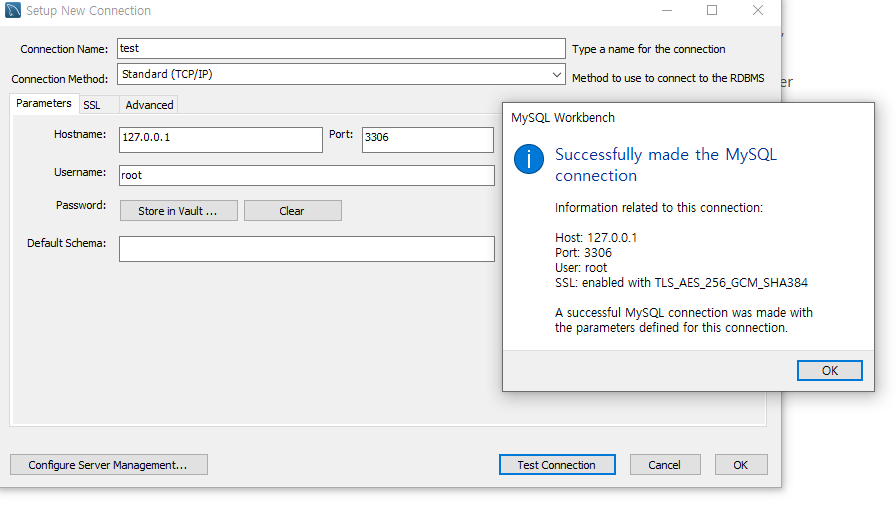Image resolution: width=896 pixels, height=530 pixels.
Task: Click the Hostname input field
Action: [x=221, y=140]
